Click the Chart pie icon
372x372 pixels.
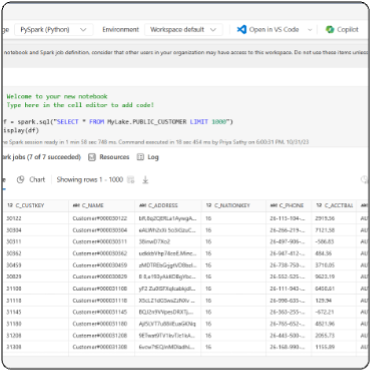[x=21, y=180]
